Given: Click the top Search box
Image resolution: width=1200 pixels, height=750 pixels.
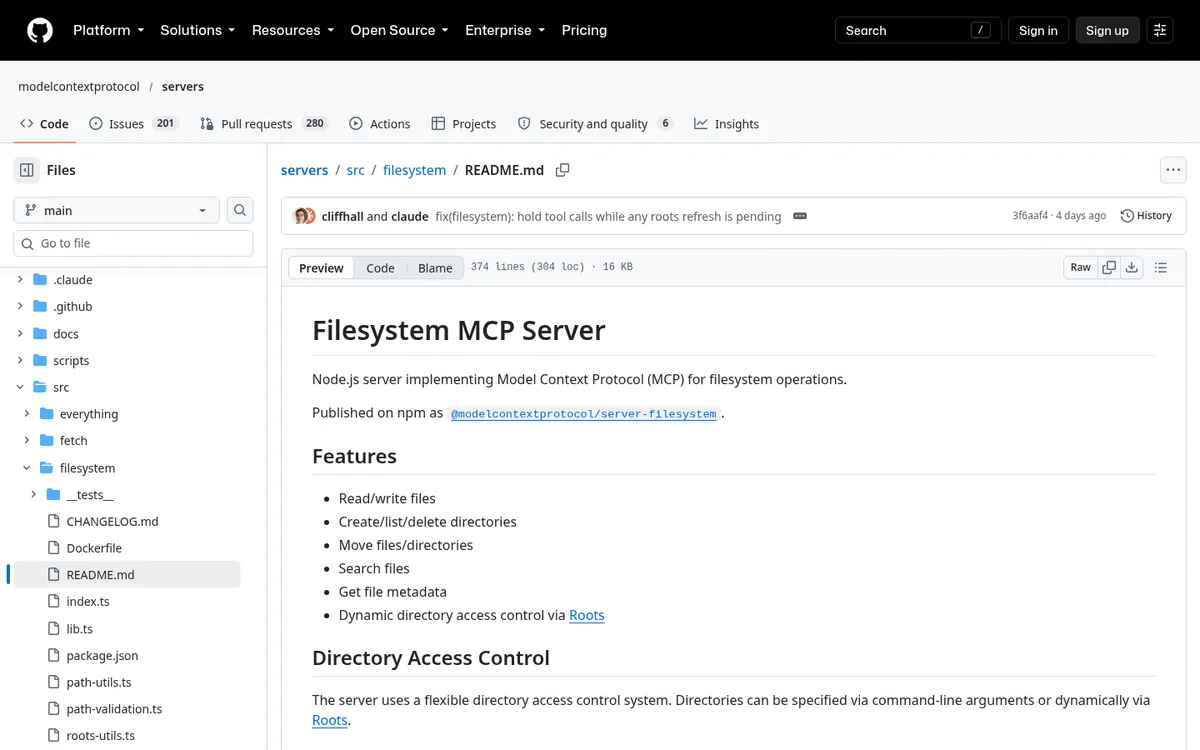Looking at the screenshot, I should (916, 30).
